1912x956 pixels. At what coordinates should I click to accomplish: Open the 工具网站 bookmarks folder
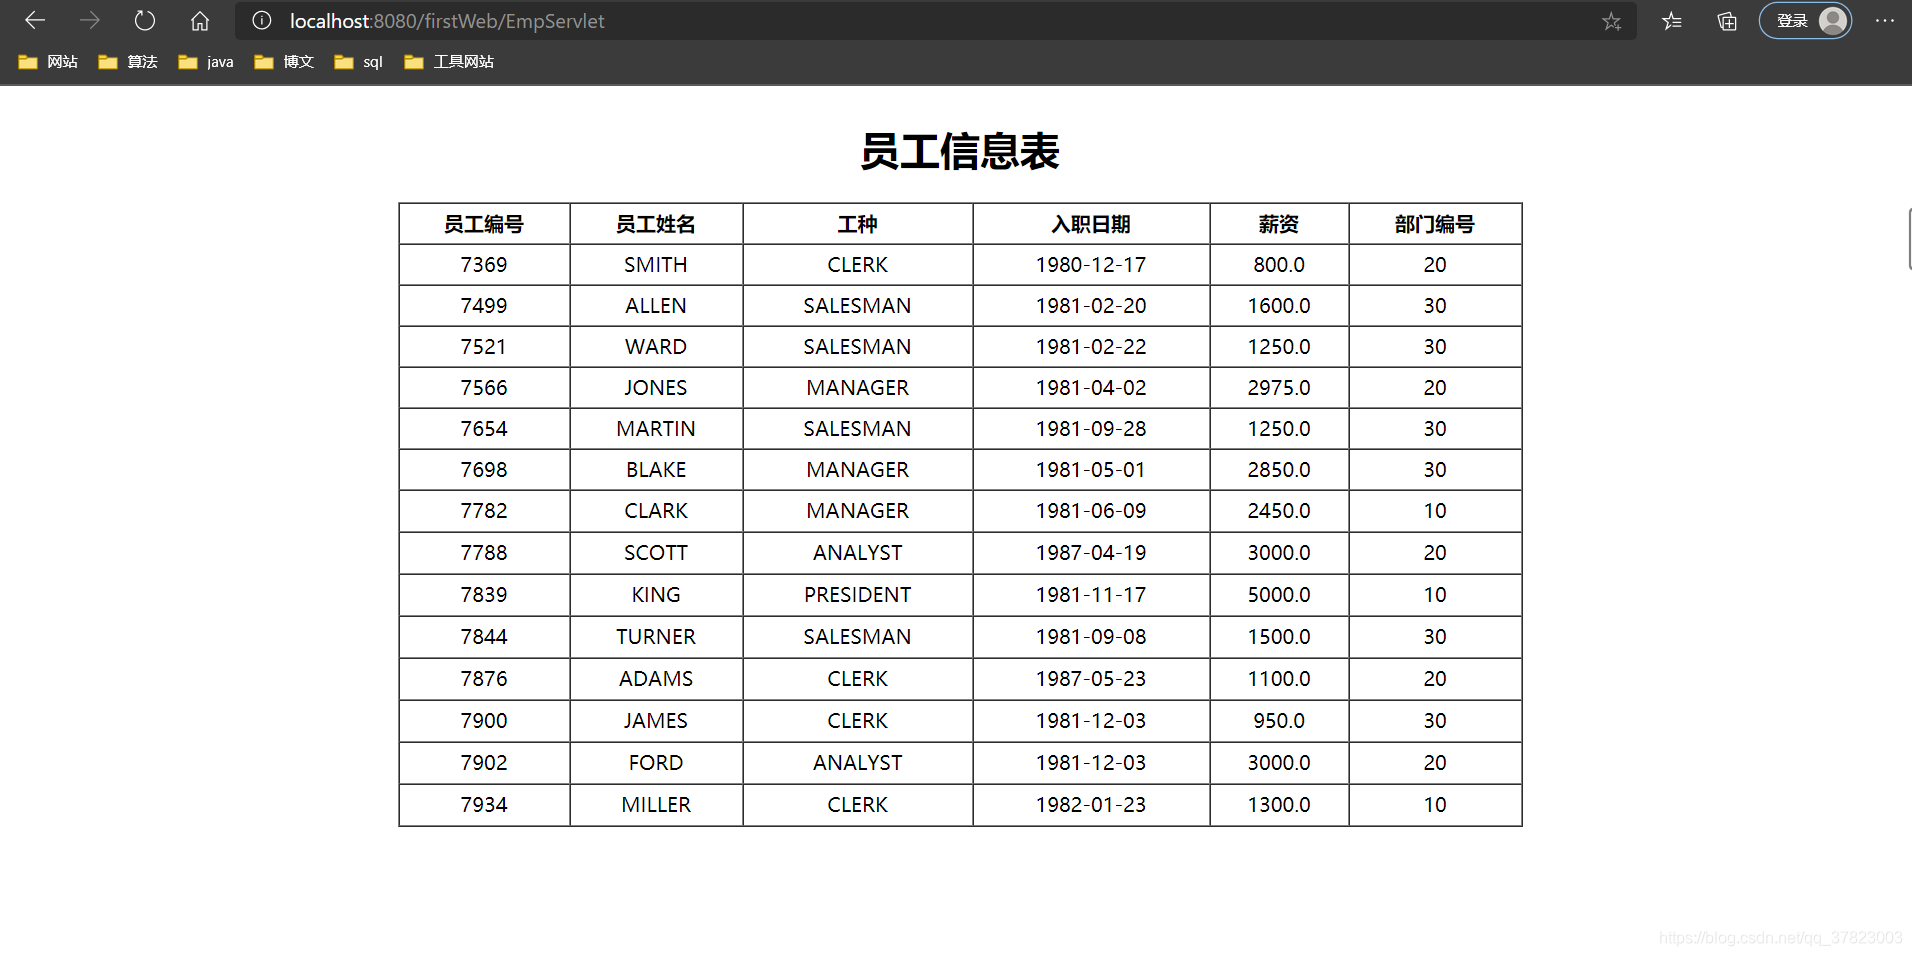449,62
